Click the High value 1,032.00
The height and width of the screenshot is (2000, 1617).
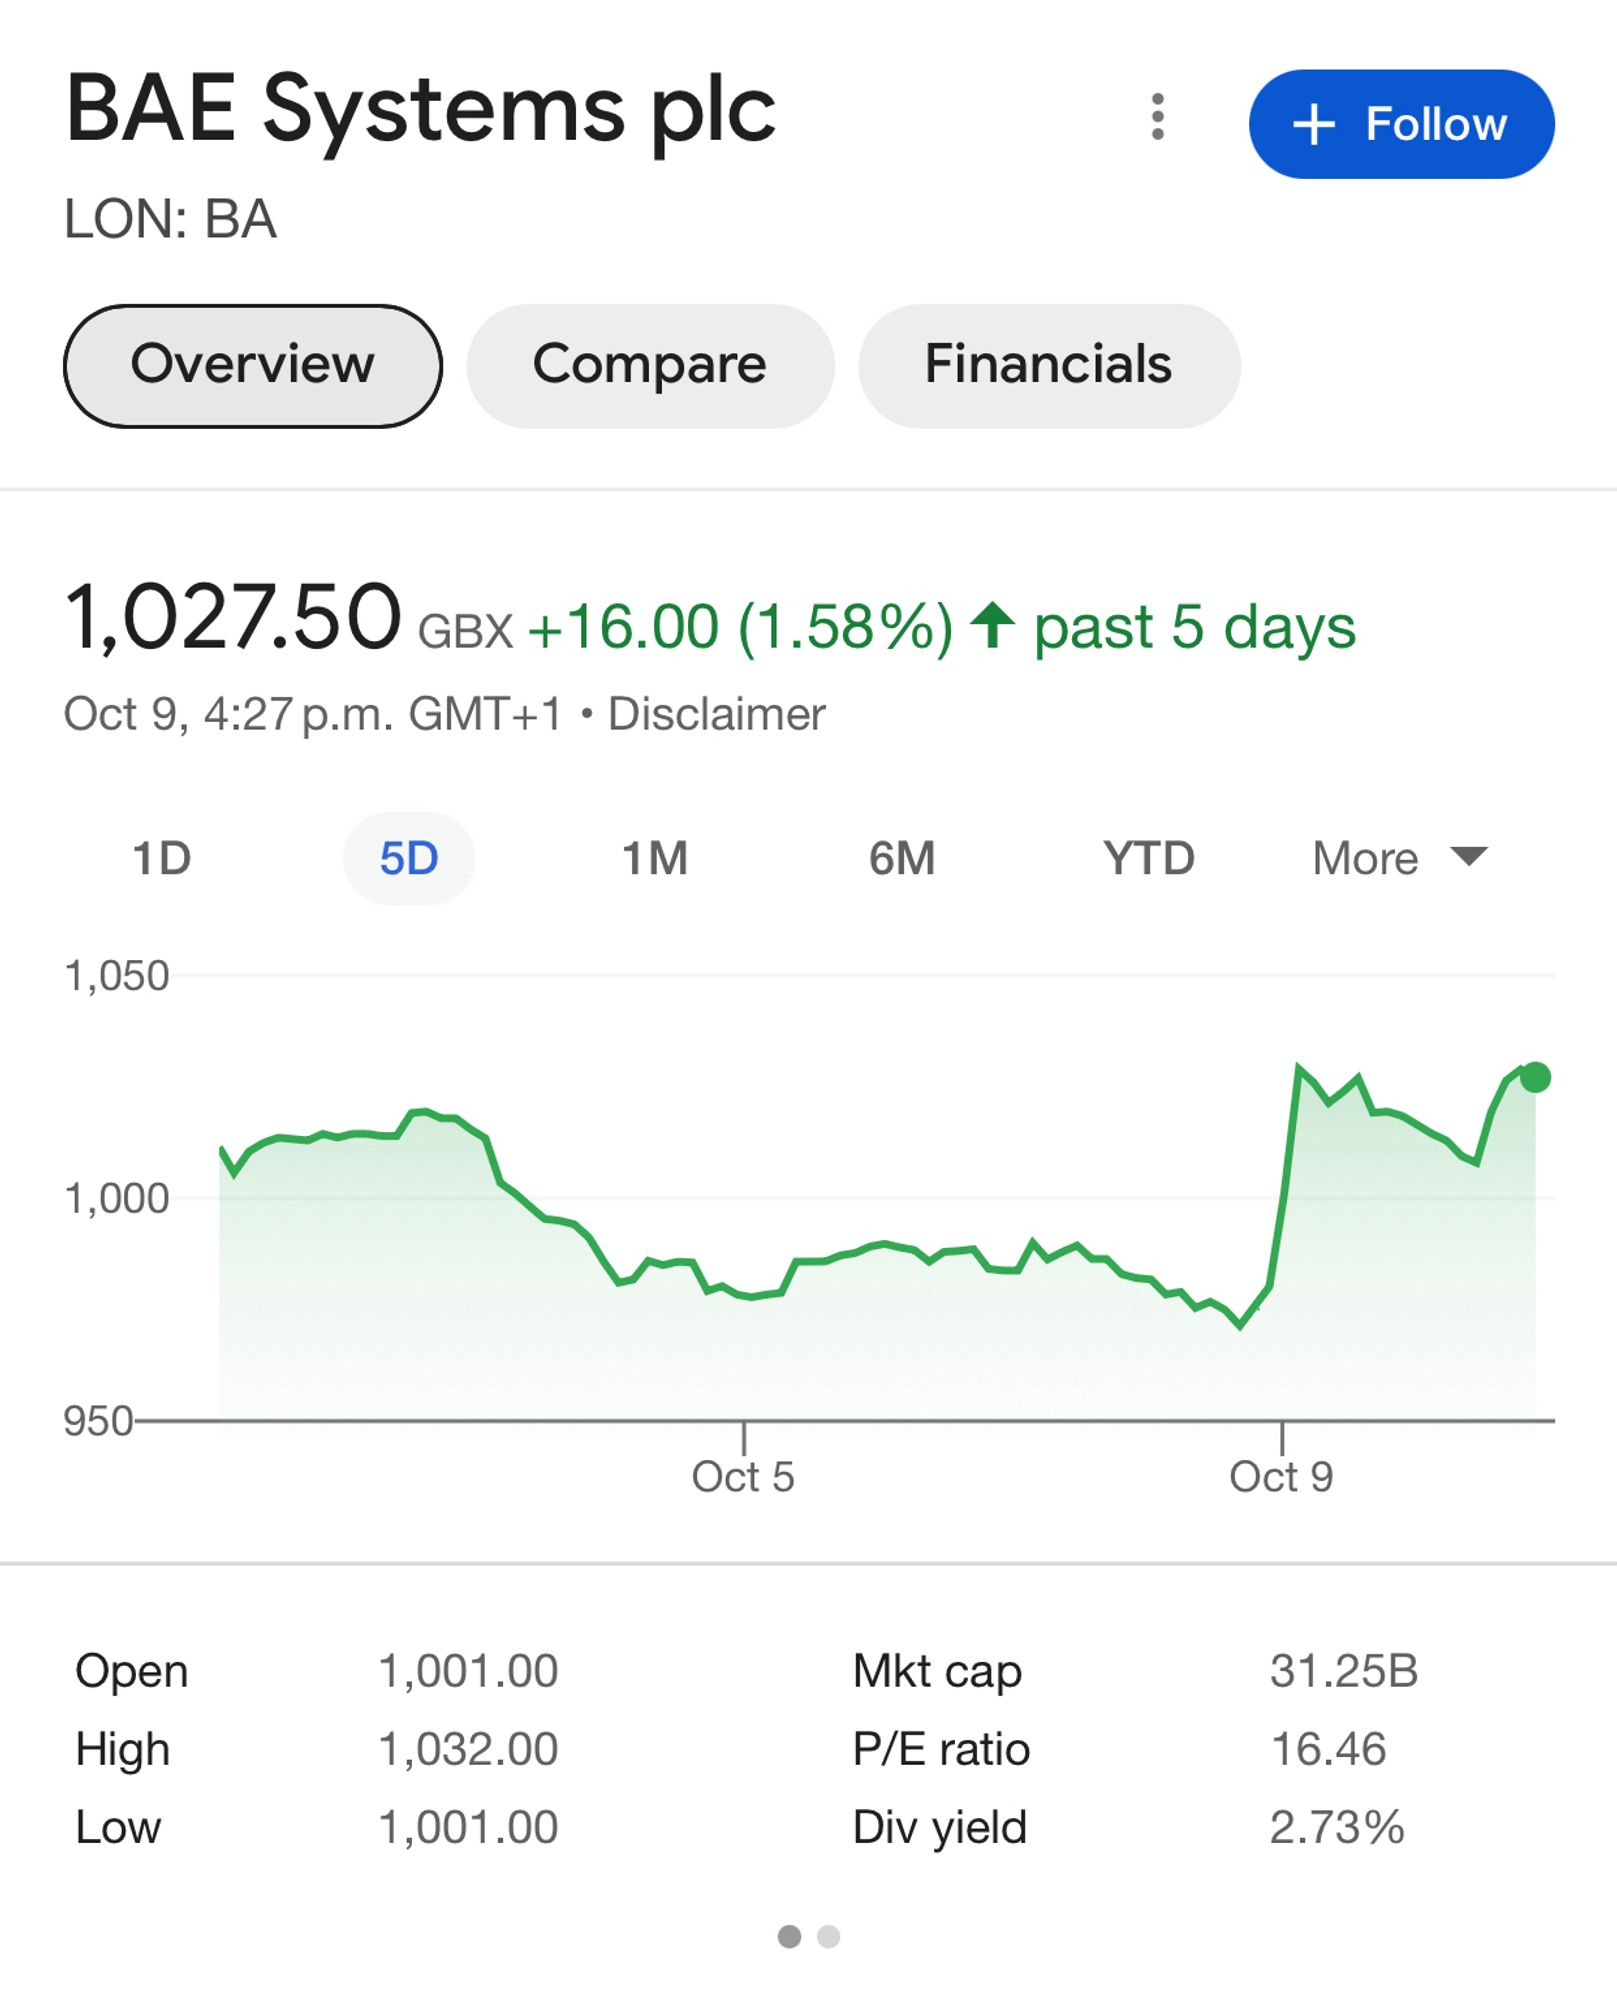(468, 1749)
